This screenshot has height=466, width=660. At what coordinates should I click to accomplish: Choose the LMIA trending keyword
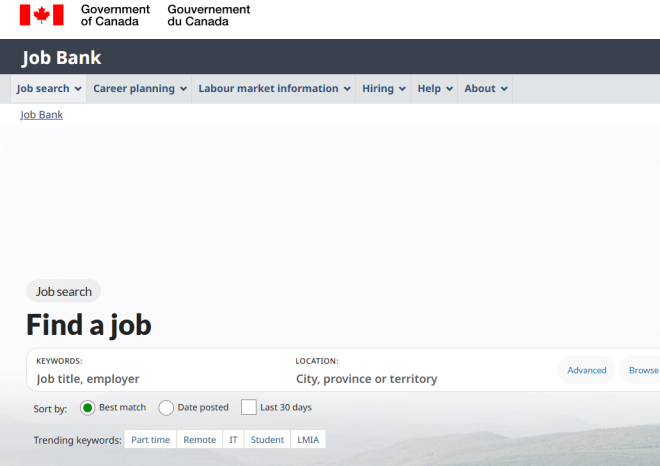(308, 440)
